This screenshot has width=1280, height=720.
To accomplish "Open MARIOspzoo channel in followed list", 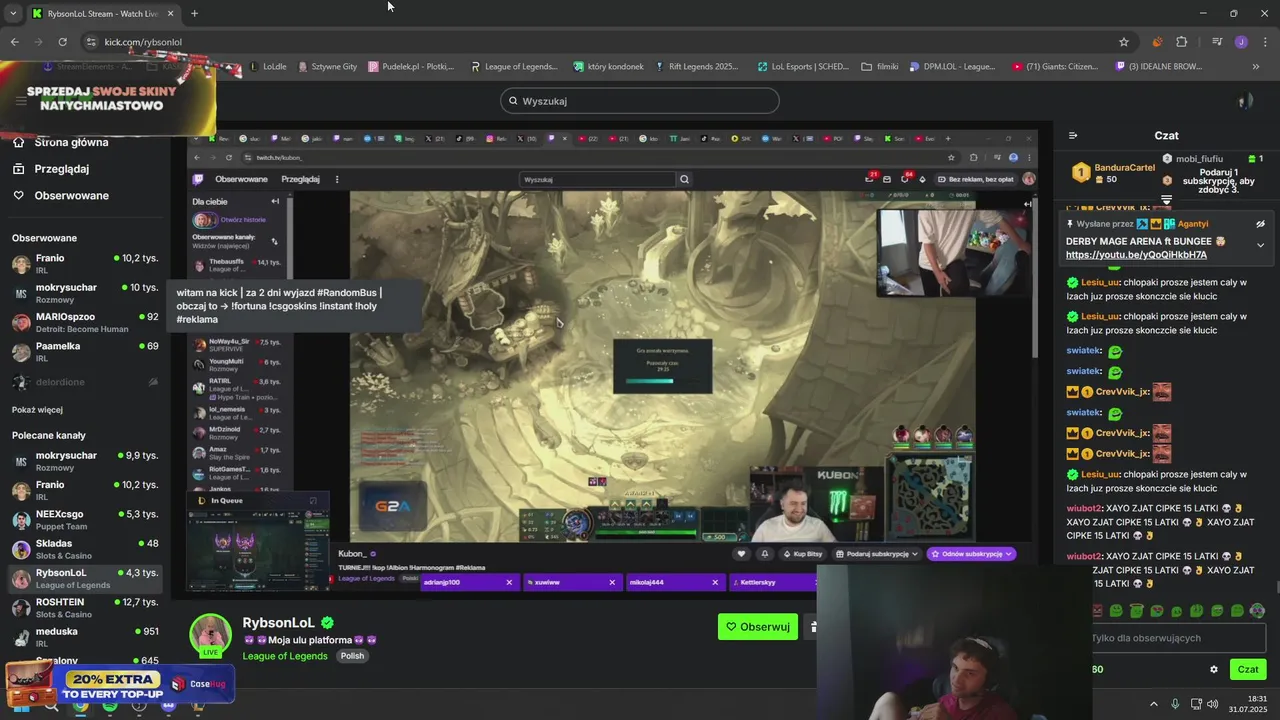I will coord(85,323).
